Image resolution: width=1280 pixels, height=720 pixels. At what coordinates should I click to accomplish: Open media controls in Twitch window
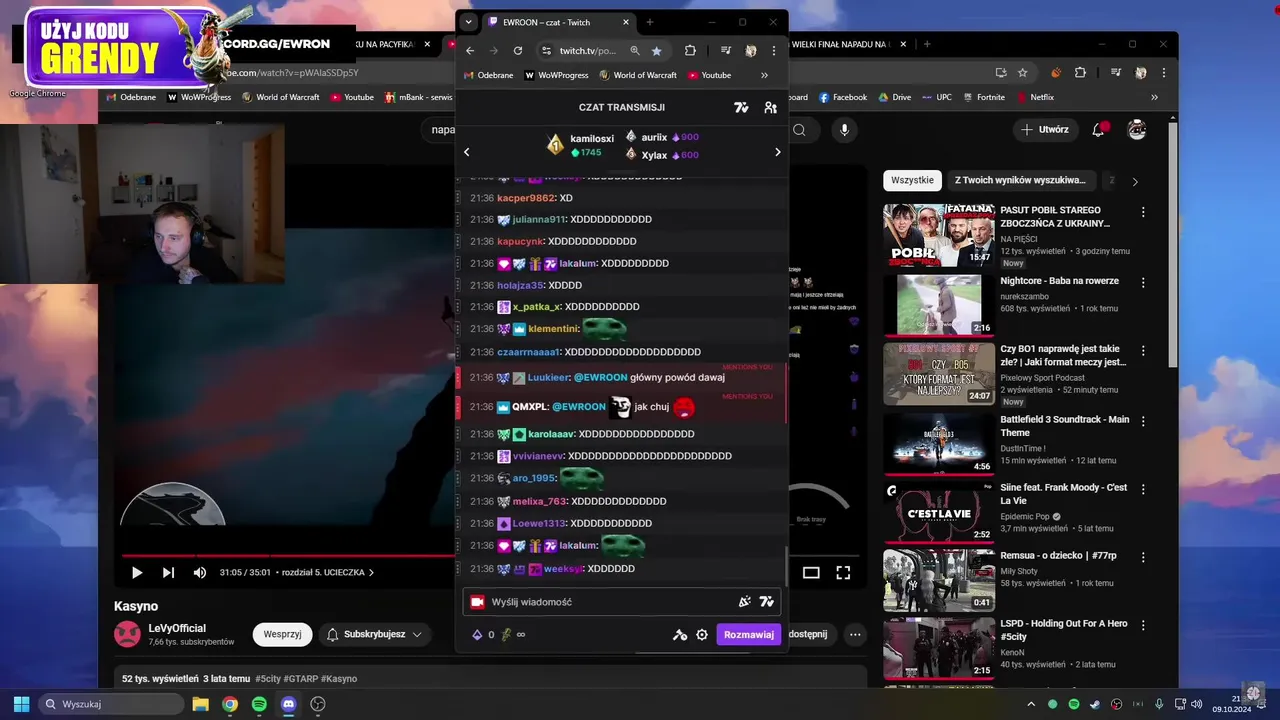tap(726, 51)
